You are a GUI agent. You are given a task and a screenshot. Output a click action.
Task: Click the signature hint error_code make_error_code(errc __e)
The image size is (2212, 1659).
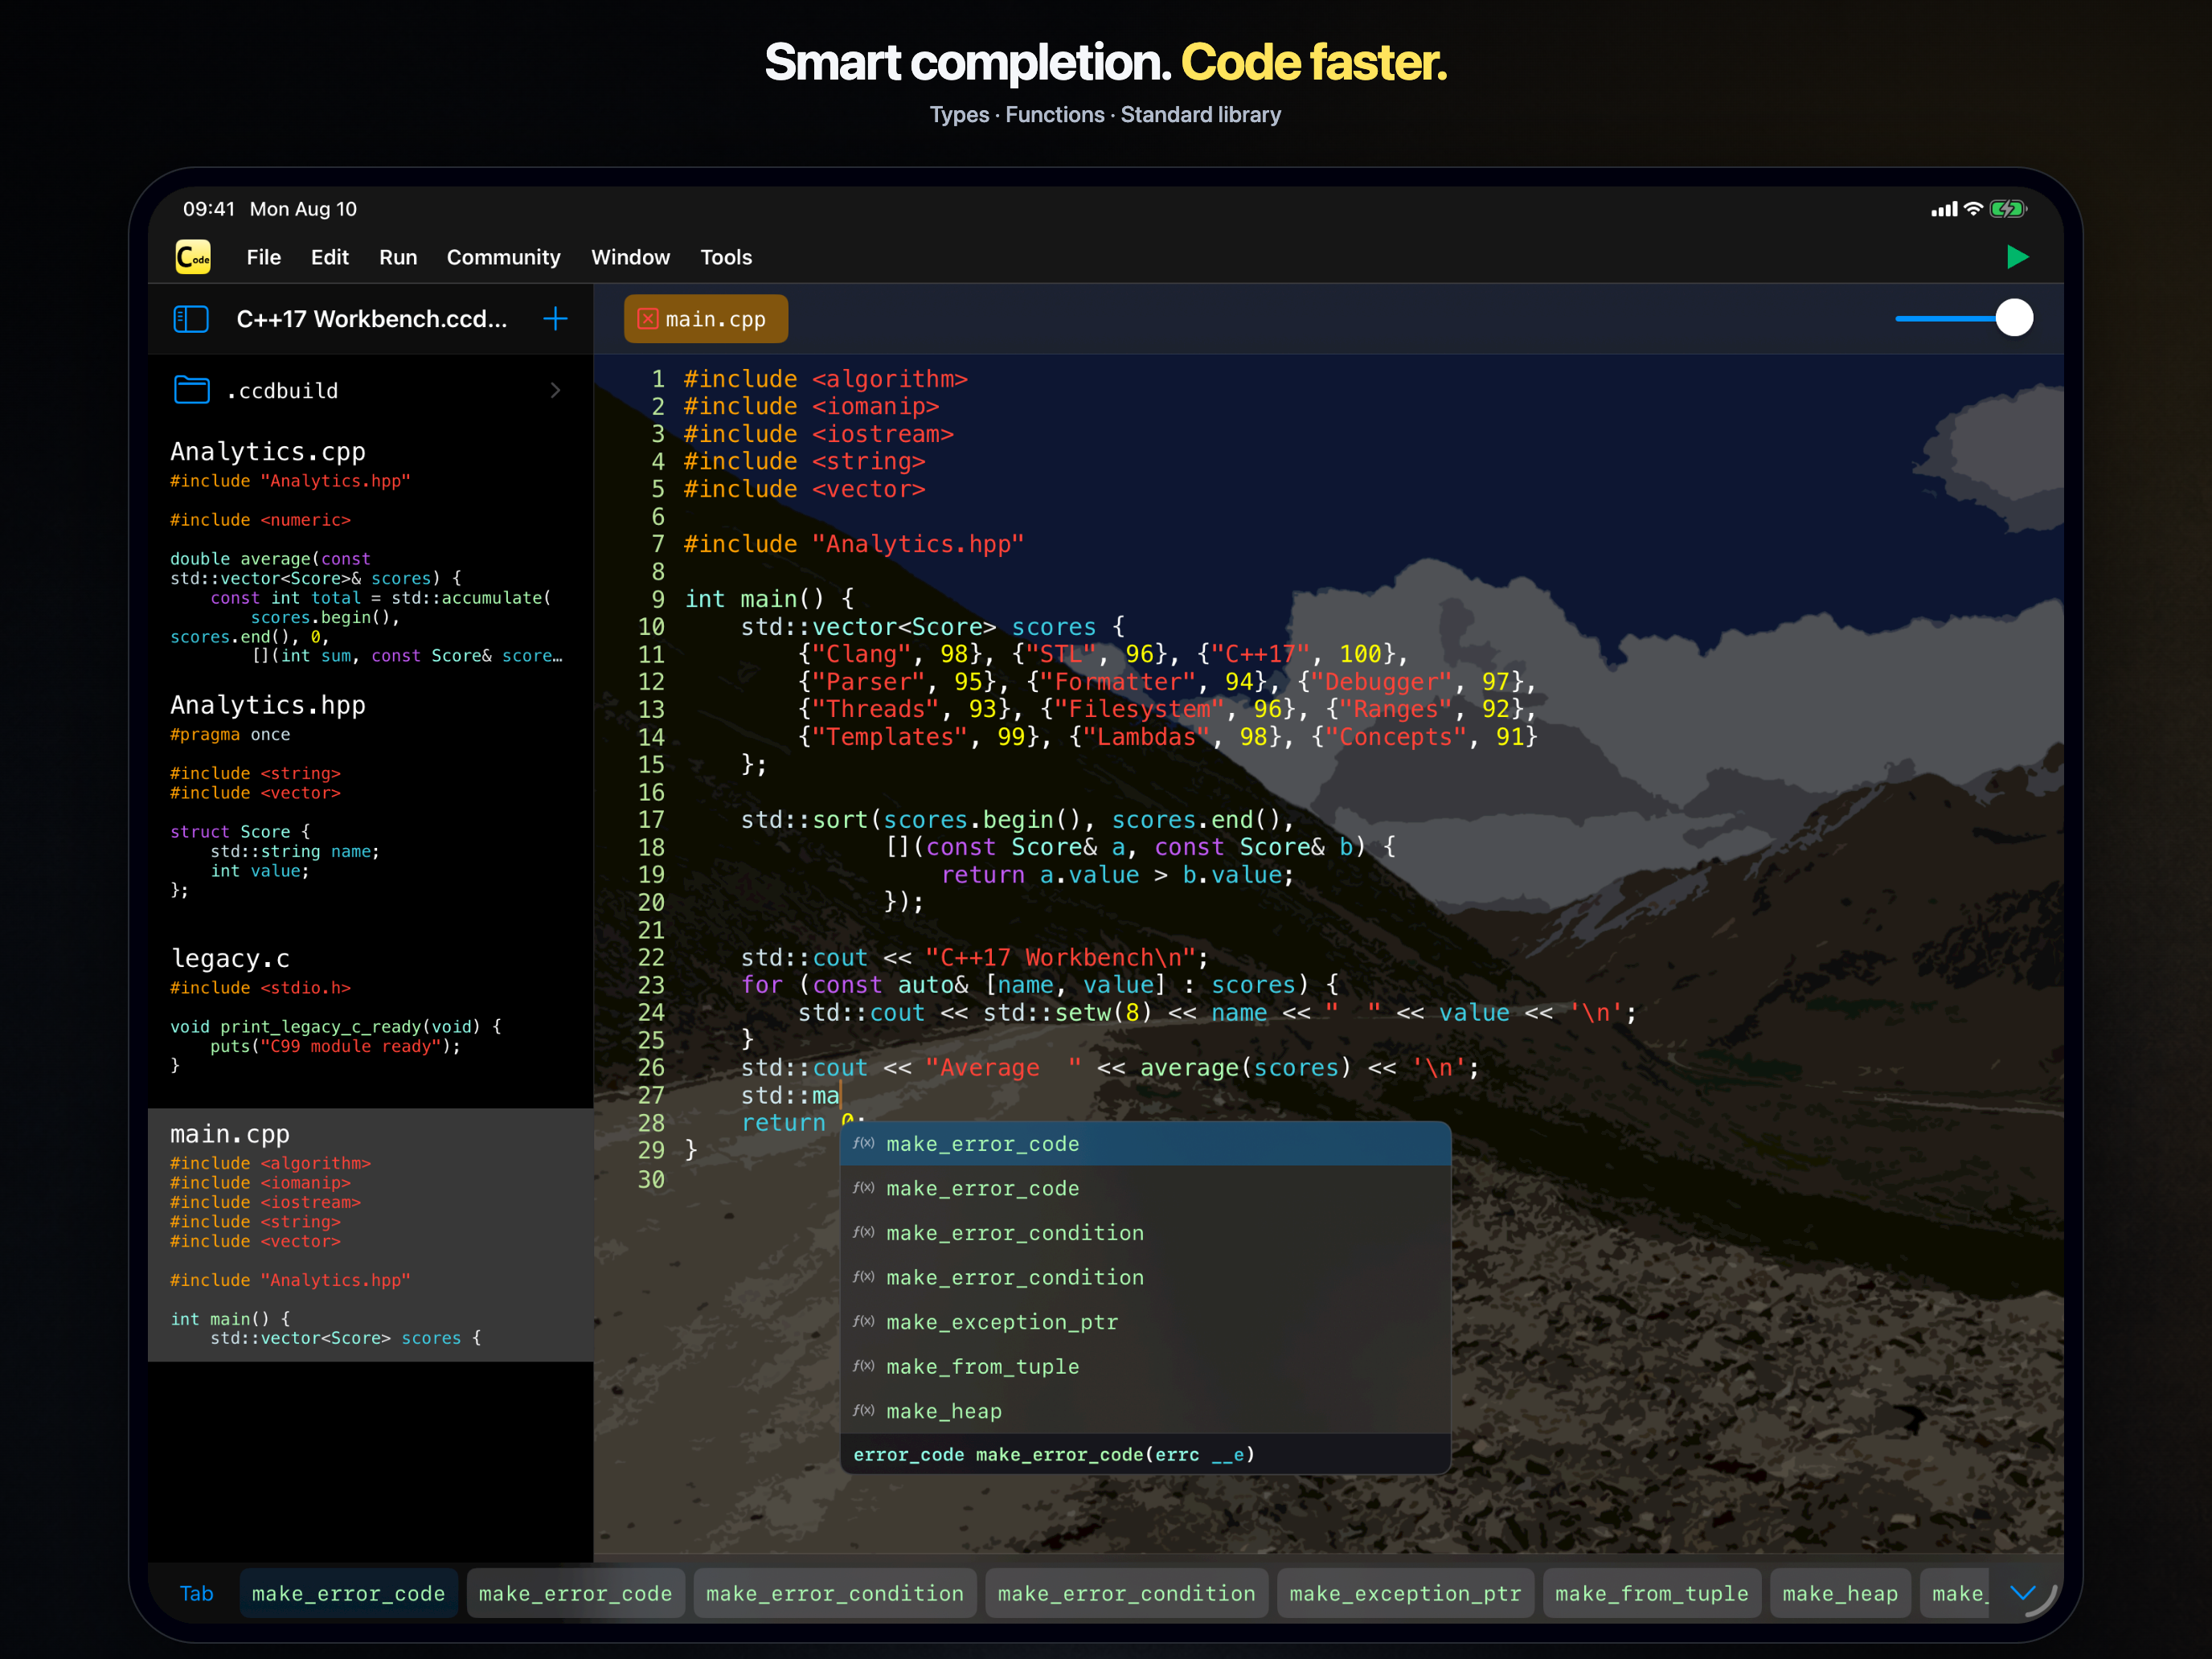1053,1454
